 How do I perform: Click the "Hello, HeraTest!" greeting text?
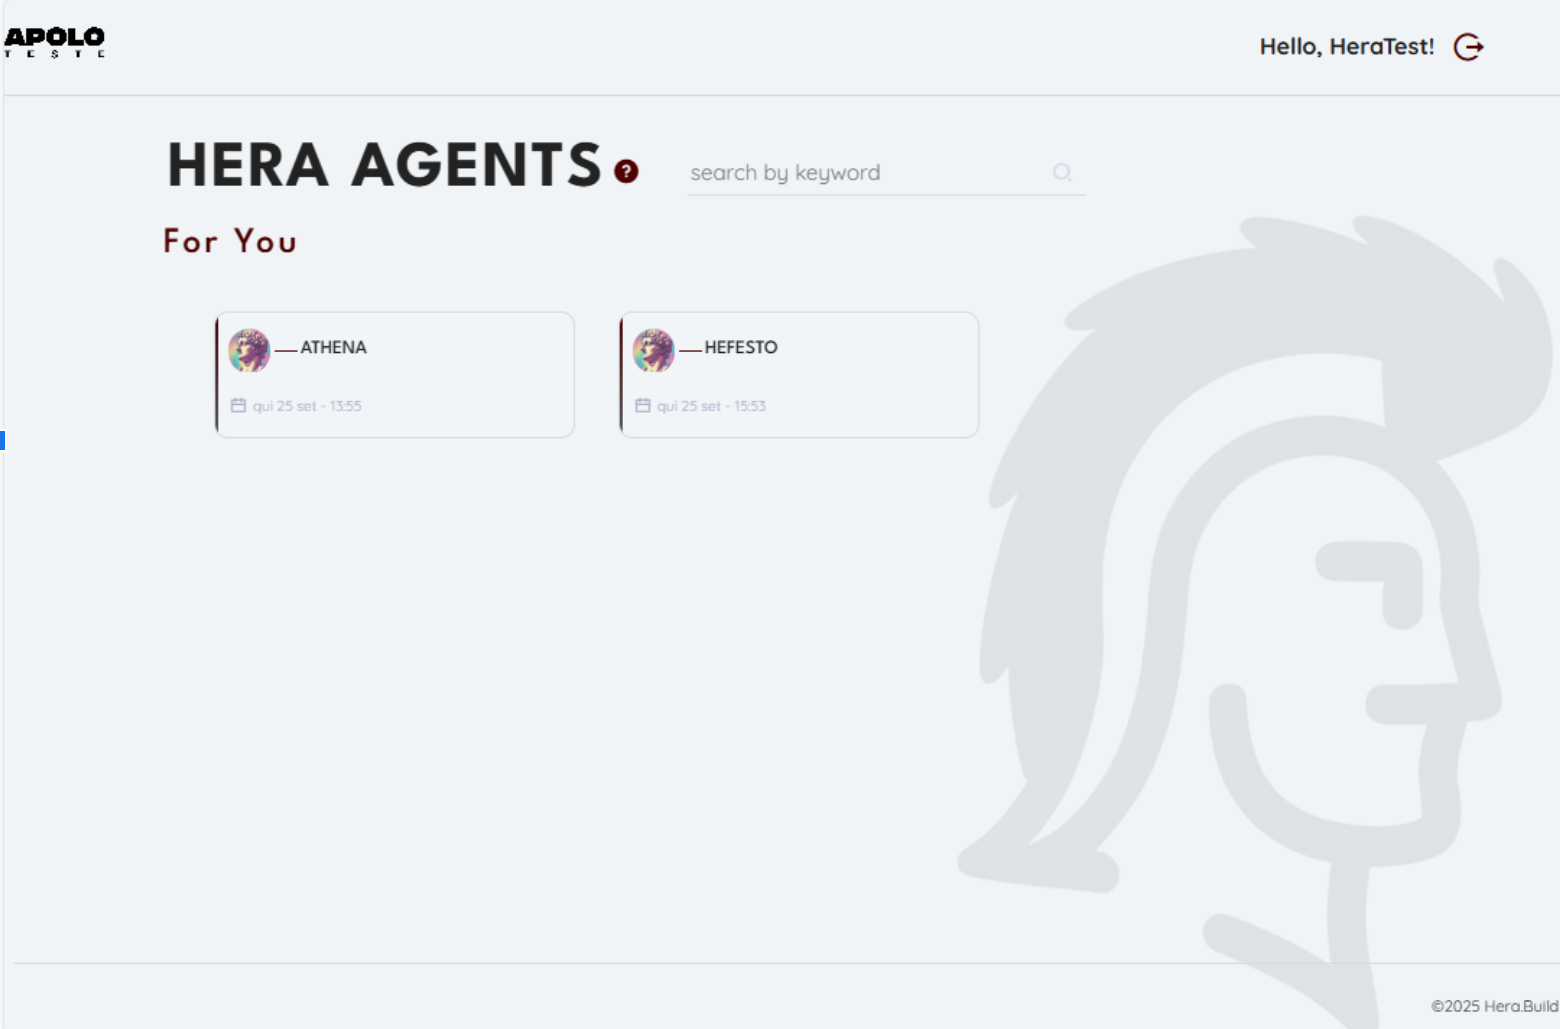coord(1346,47)
